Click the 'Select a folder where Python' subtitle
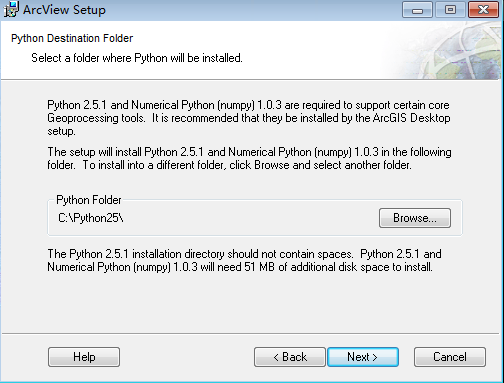The image size is (504, 383). click(x=137, y=58)
